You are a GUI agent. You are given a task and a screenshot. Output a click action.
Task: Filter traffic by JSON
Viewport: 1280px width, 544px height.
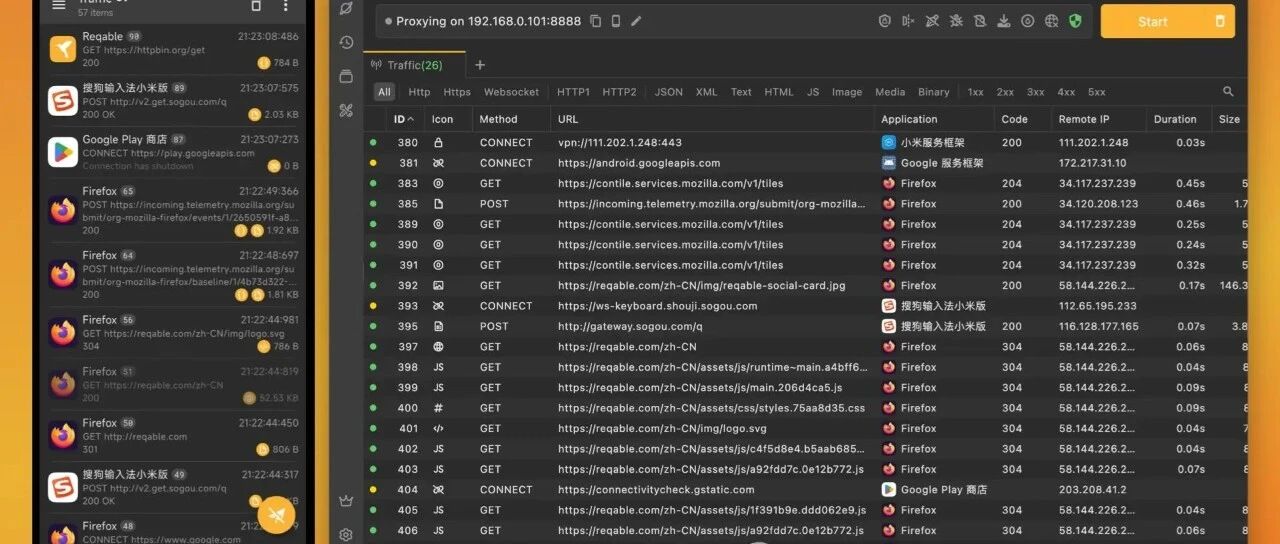(x=668, y=92)
